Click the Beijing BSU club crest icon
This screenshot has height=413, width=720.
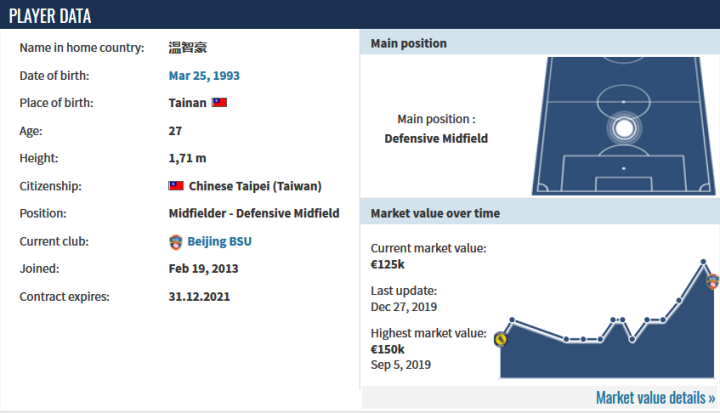(176, 241)
